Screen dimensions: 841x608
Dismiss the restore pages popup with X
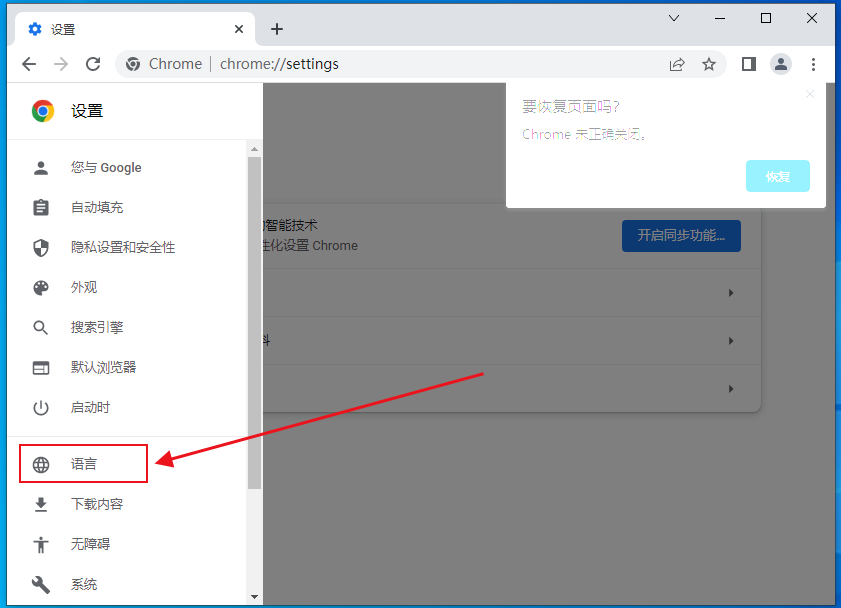tap(810, 94)
